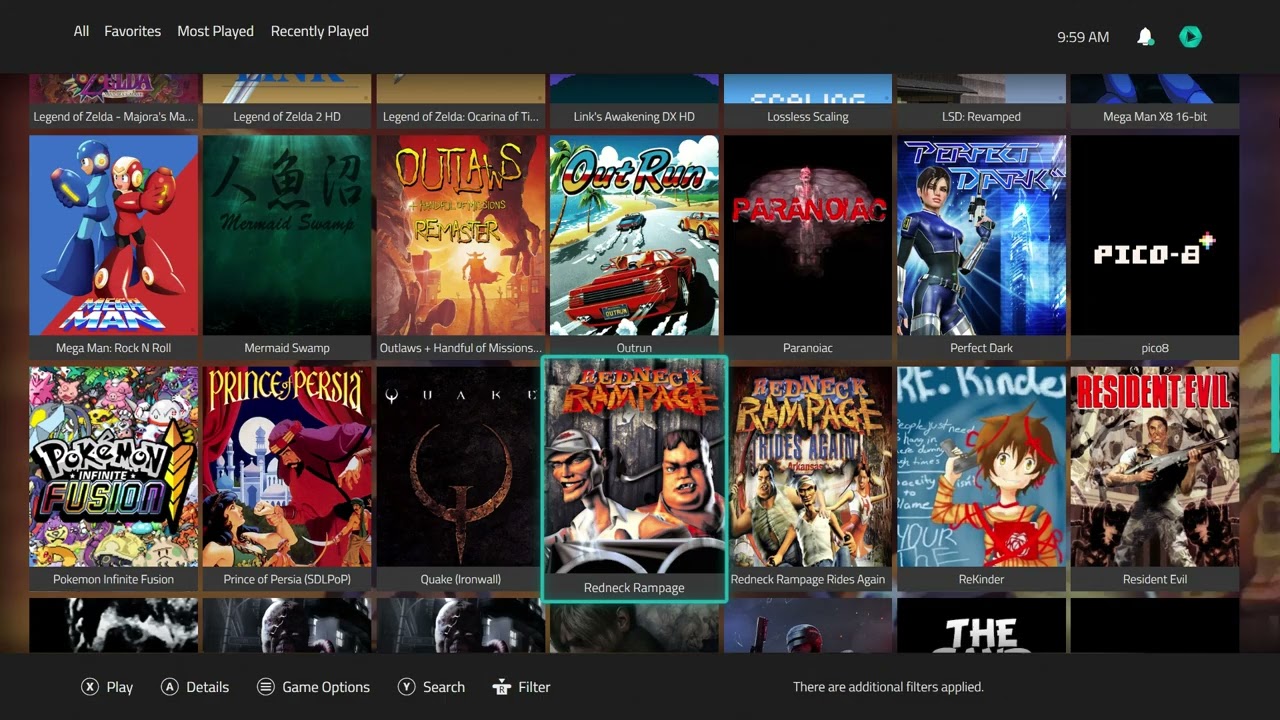Select Pokemon Infinite Fusion cover
Screen dimensions: 1280x720
click(114, 467)
